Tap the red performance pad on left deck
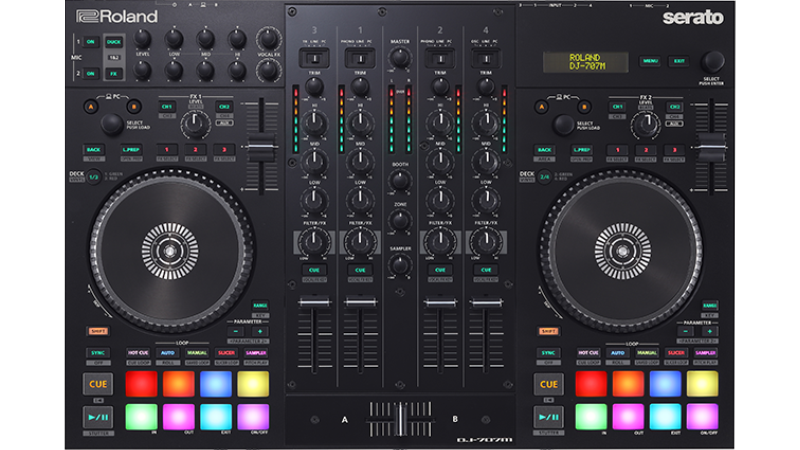 click(141, 384)
